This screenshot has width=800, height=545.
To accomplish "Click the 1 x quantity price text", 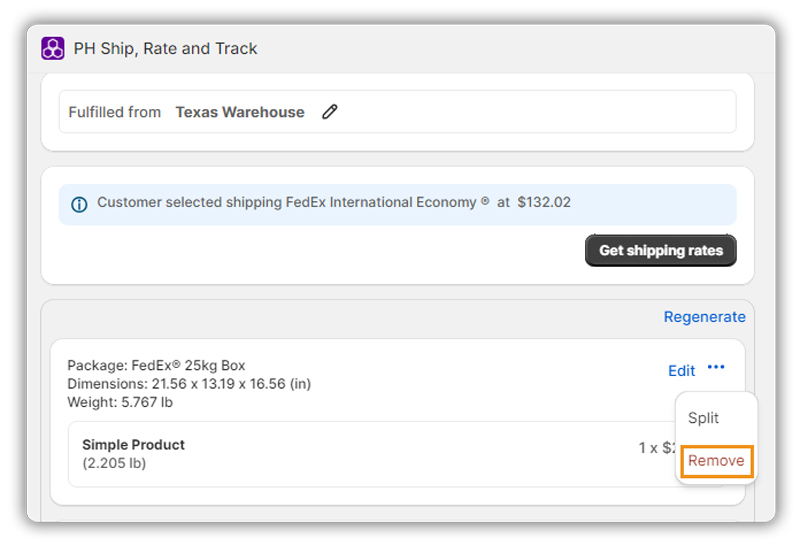I will (x=657, y=448).
